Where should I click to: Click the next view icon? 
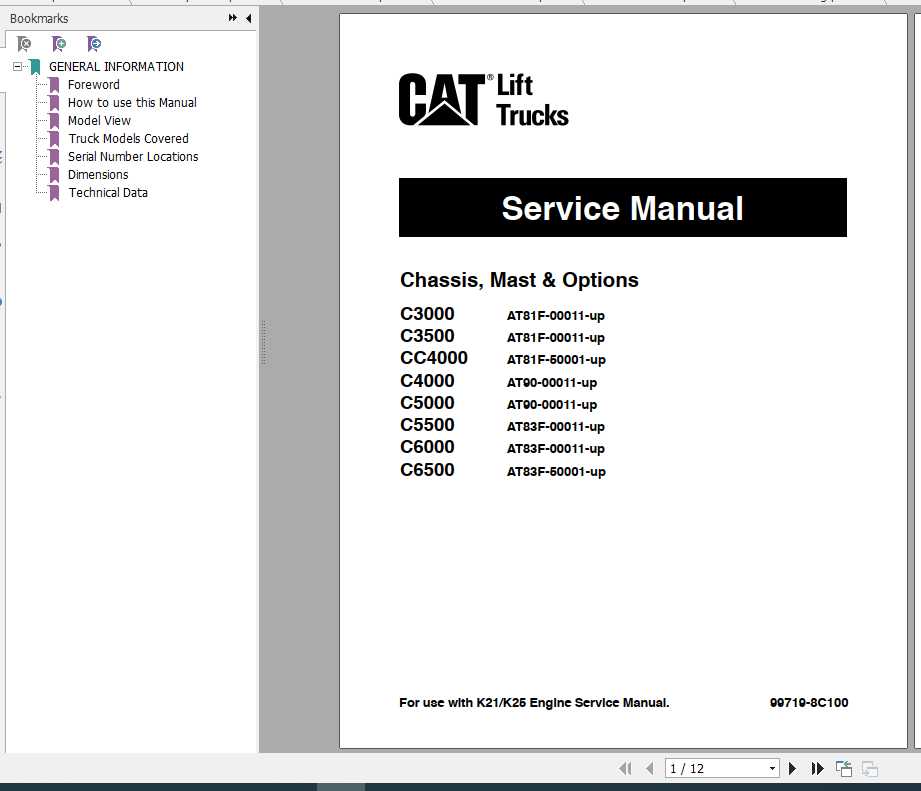870,768
